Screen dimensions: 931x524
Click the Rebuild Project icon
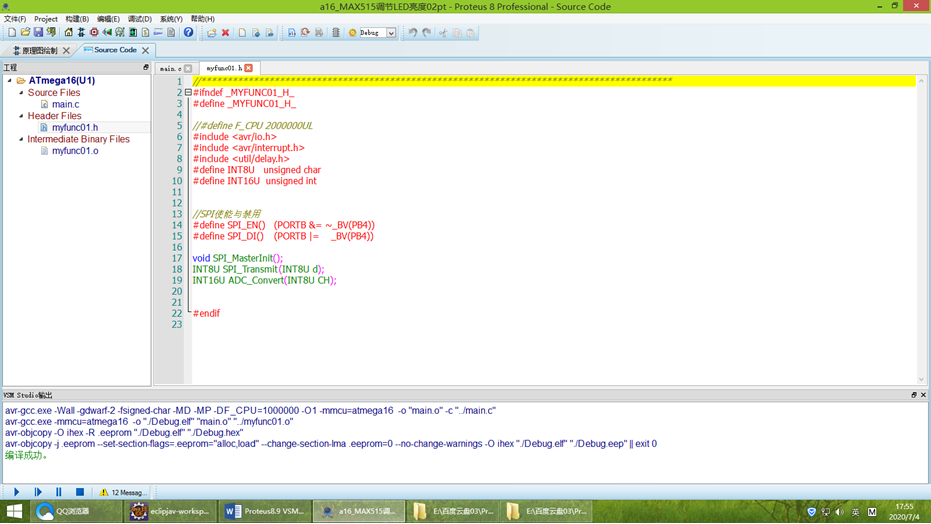[305, 33]
